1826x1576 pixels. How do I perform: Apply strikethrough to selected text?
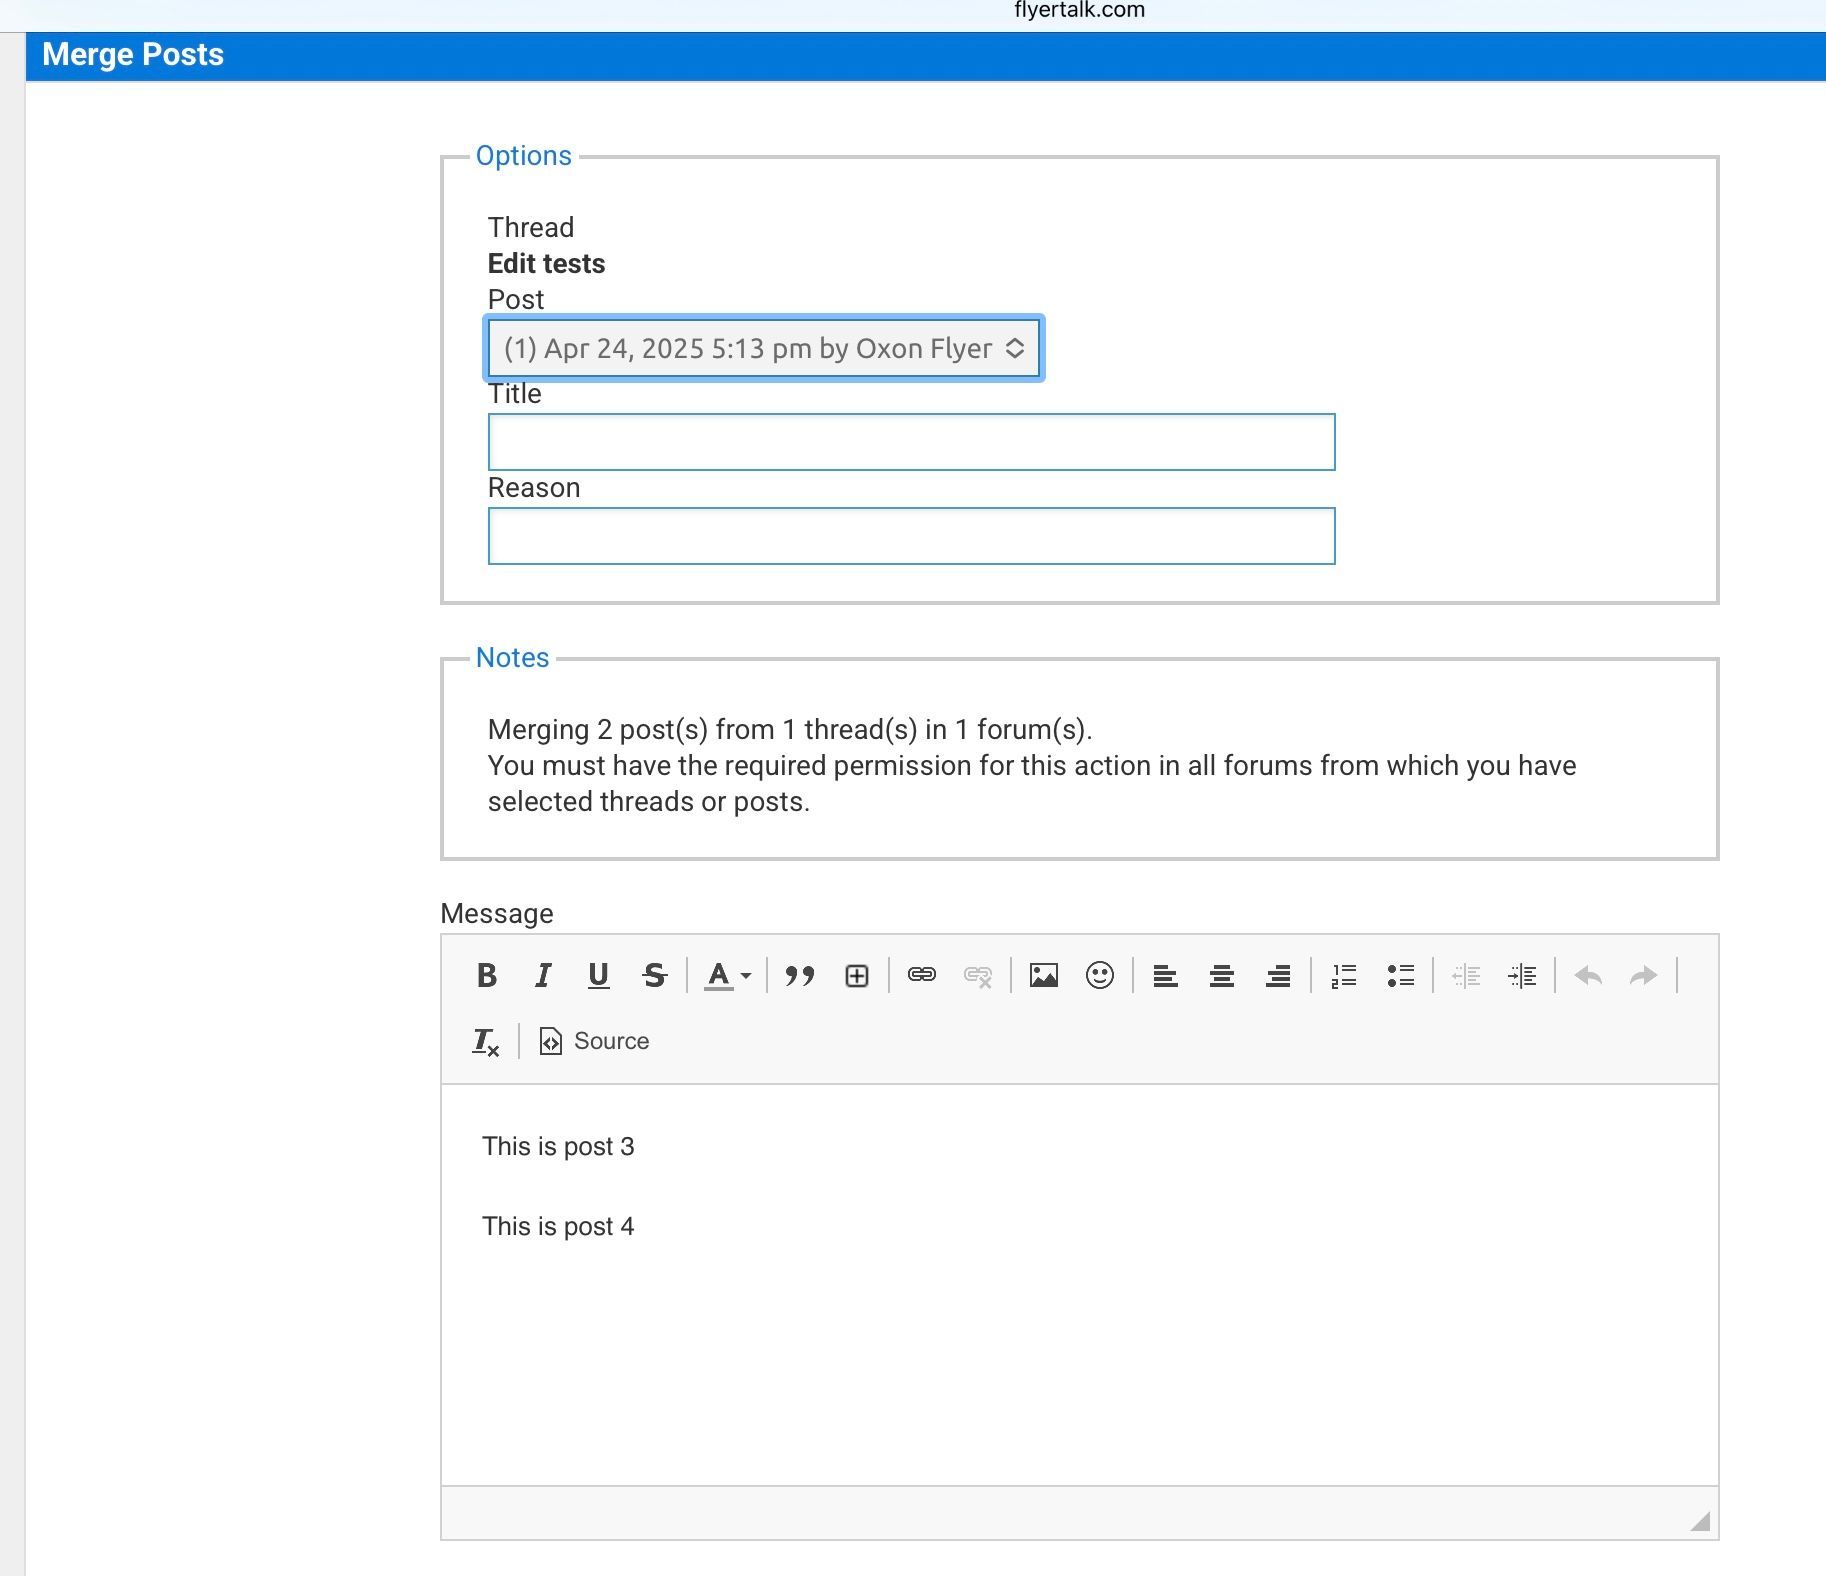pos(655,975)
